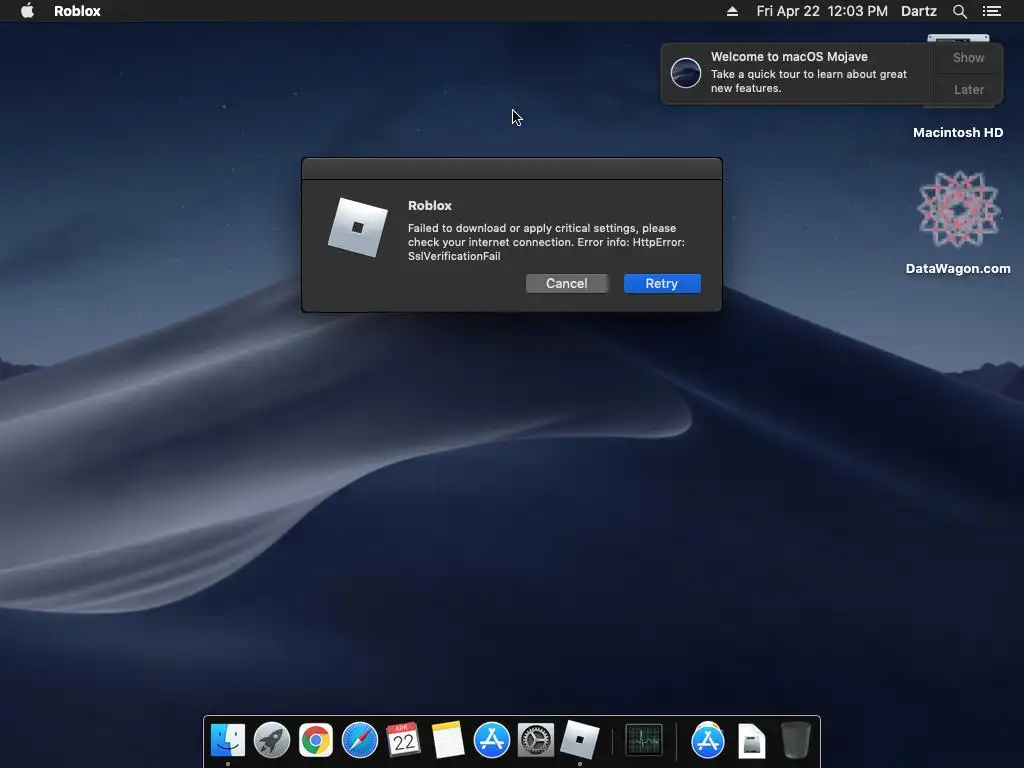Open the App Store icon next to Activity Monitor
This screenshot has width=1024, height=768.
pyautogui.click(x=707, y=741)
